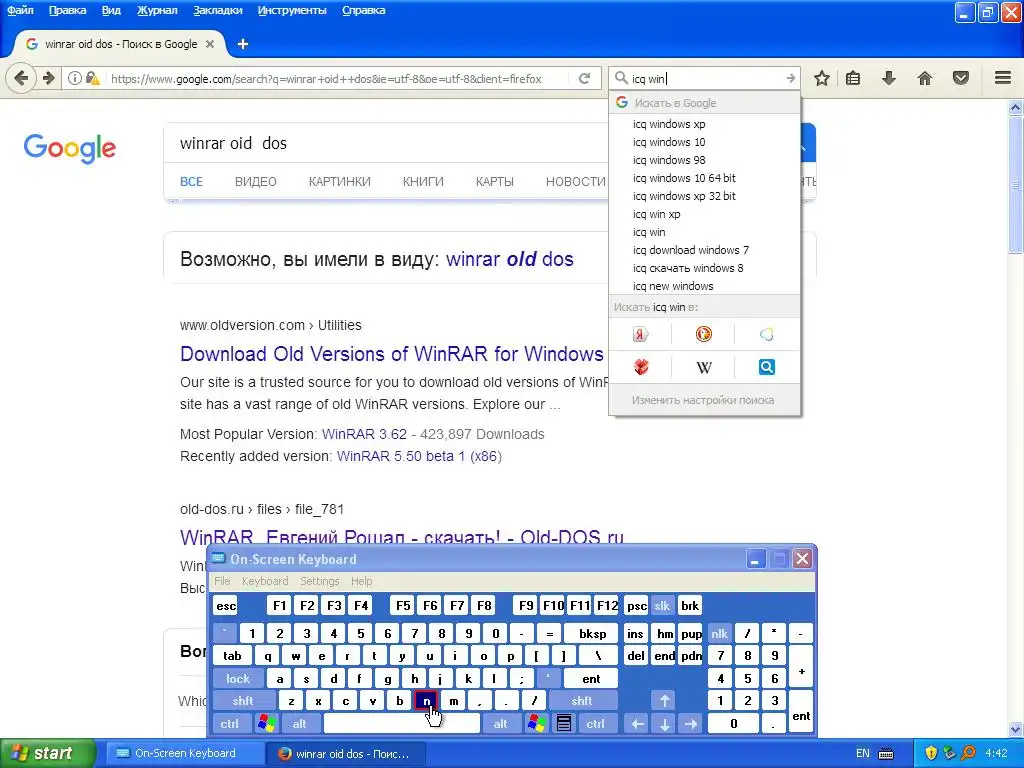Go back with the Firefox back arrow
Image resolution: width=1024 pixels, height=768 pixels.
[x=21, y=78]
